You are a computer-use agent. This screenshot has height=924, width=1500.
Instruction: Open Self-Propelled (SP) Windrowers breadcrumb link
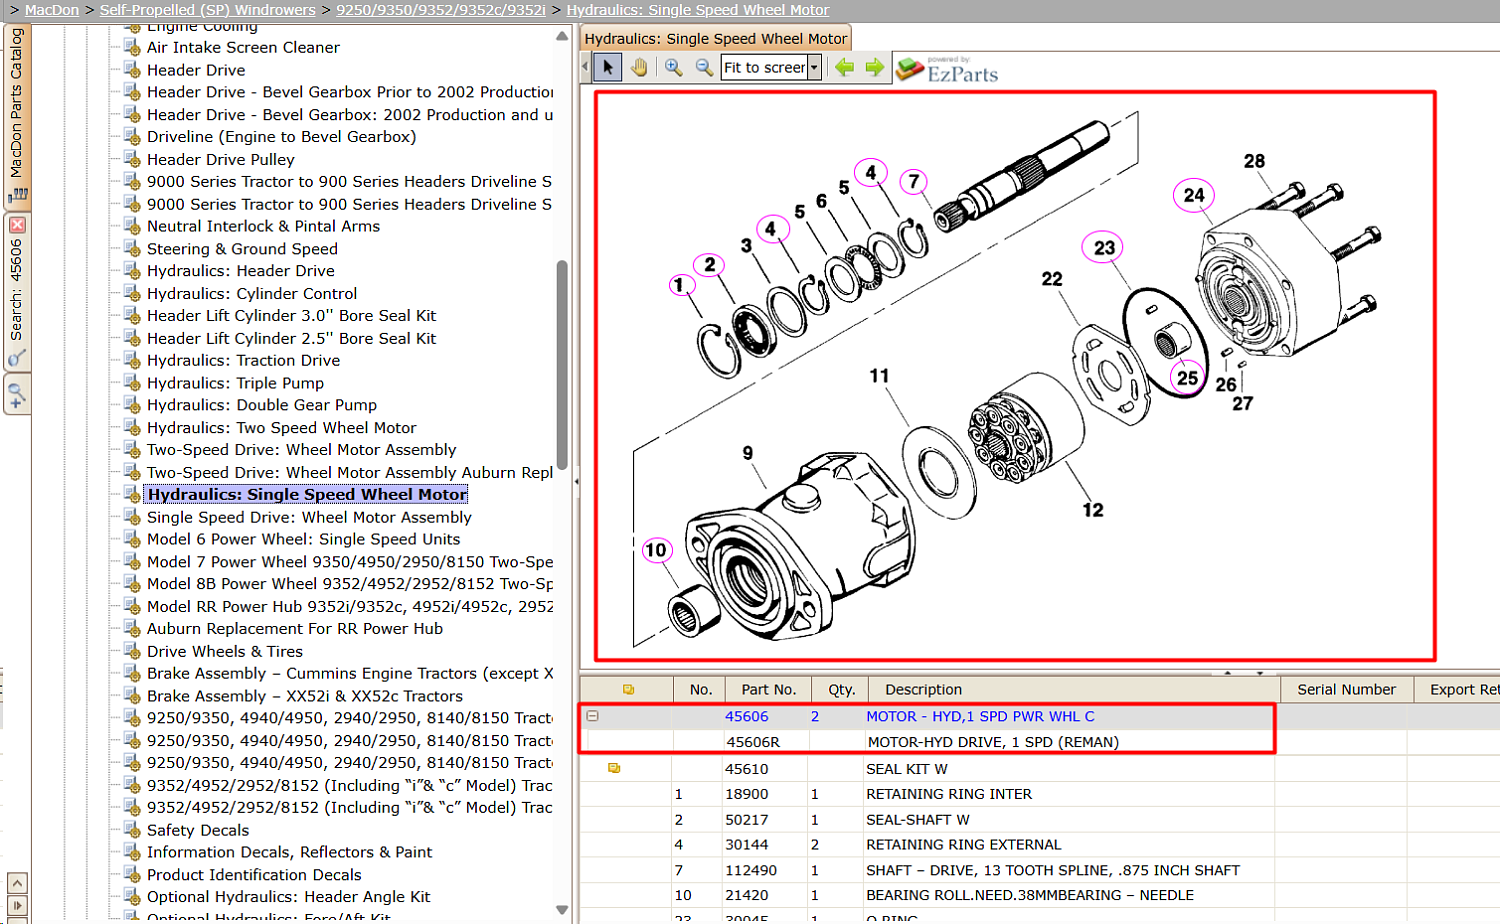pyautogui.click(x=207, y=10)
